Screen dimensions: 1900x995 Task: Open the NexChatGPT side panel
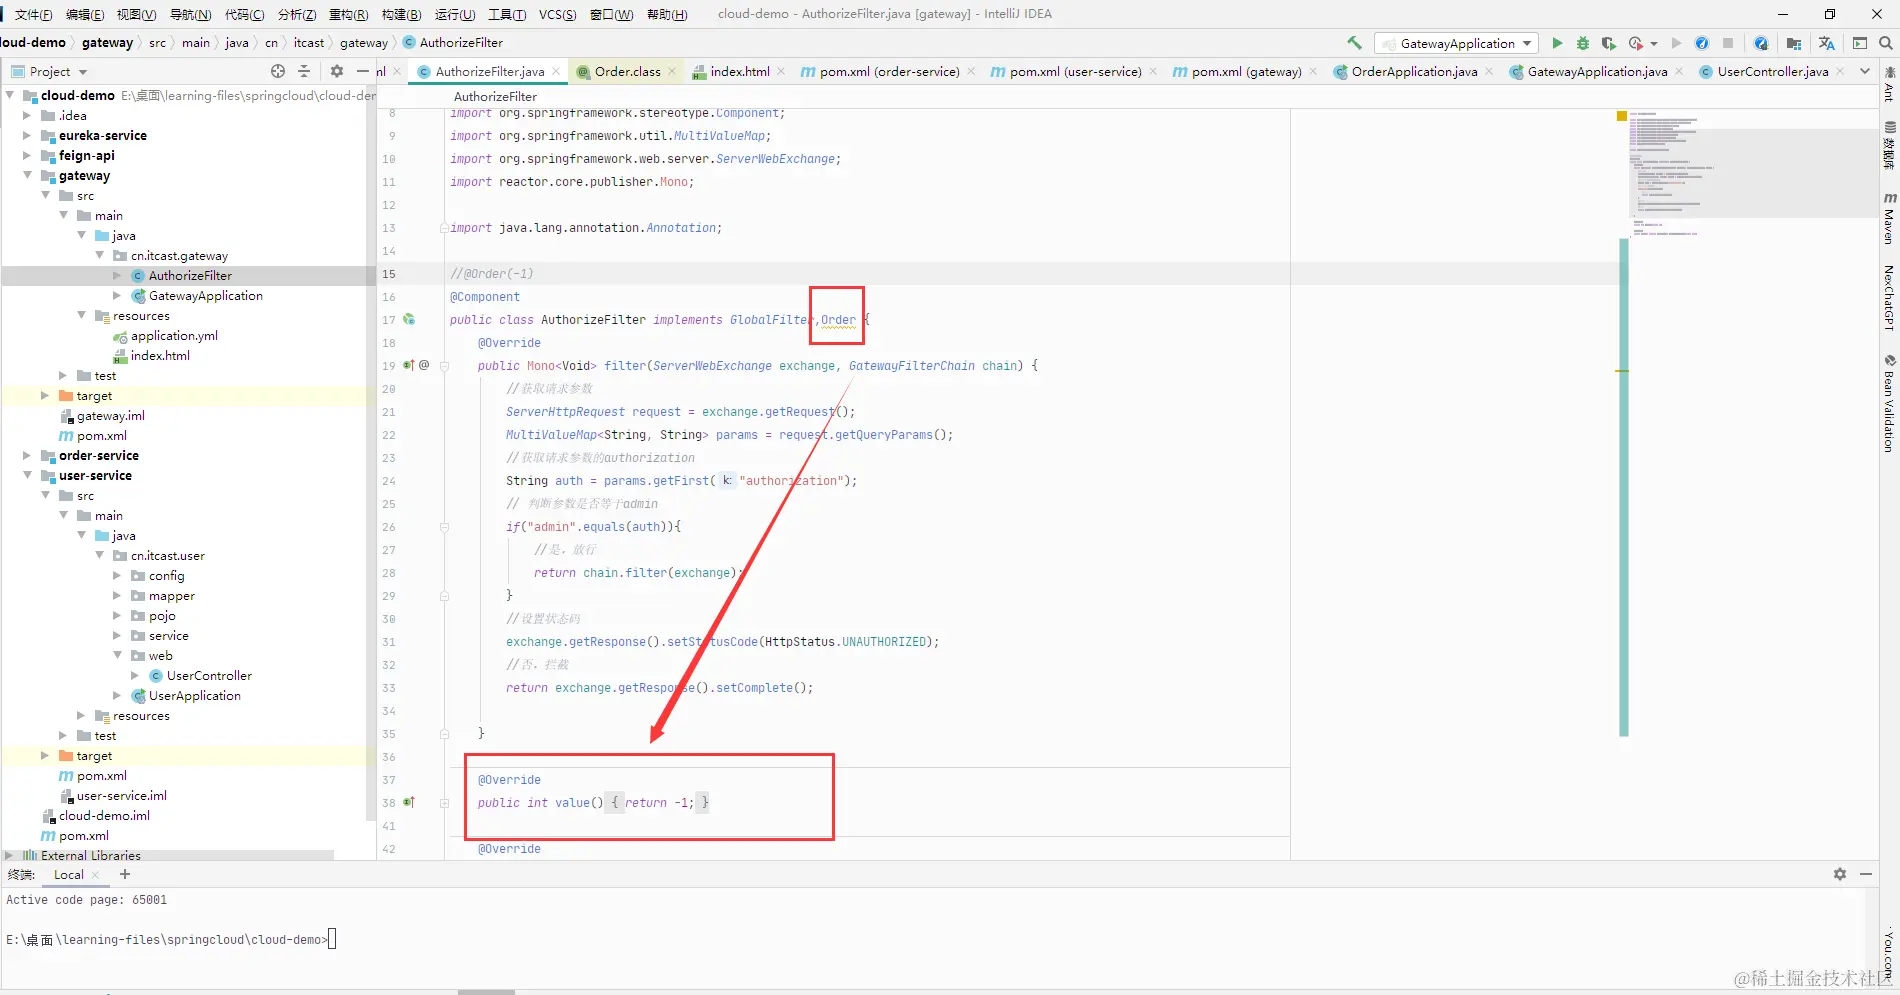[x=1889, y=297]
